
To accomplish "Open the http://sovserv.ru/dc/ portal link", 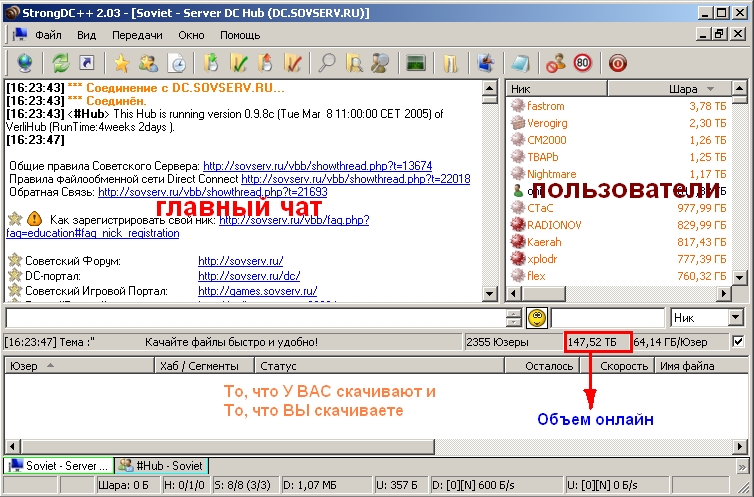I will pyautogui.click(x=249, y=276).
